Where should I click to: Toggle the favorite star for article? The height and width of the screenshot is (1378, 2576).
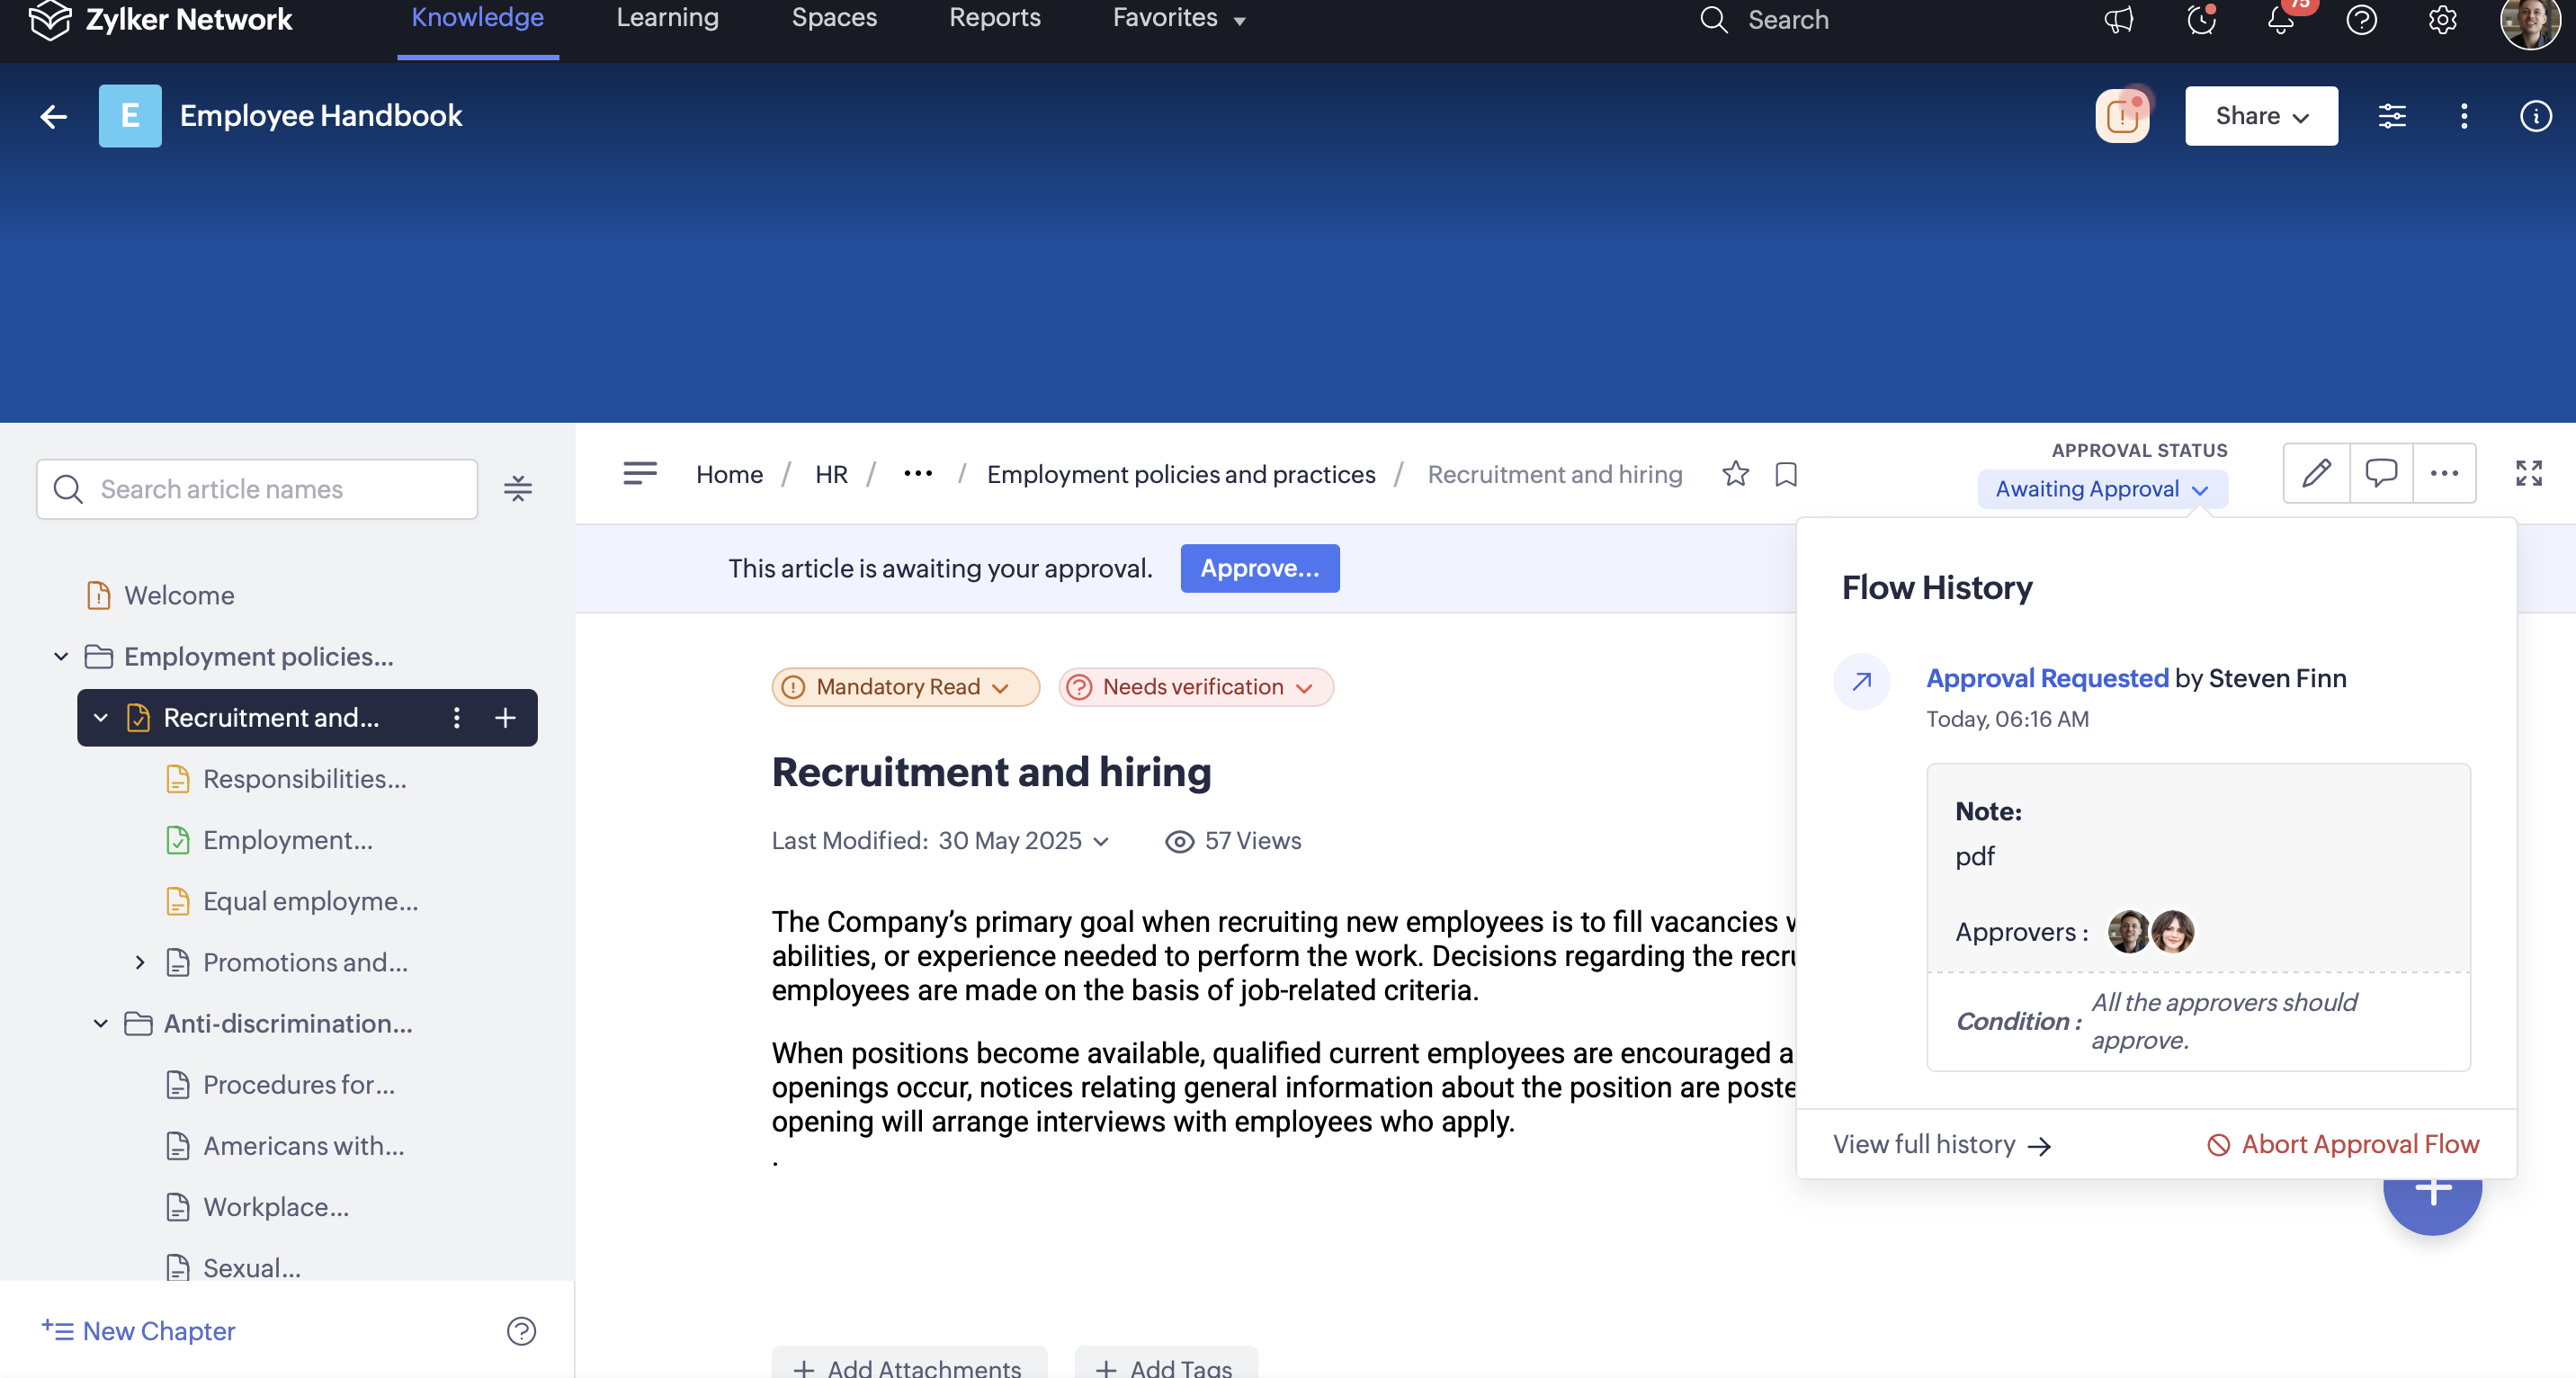(1735, 473)
